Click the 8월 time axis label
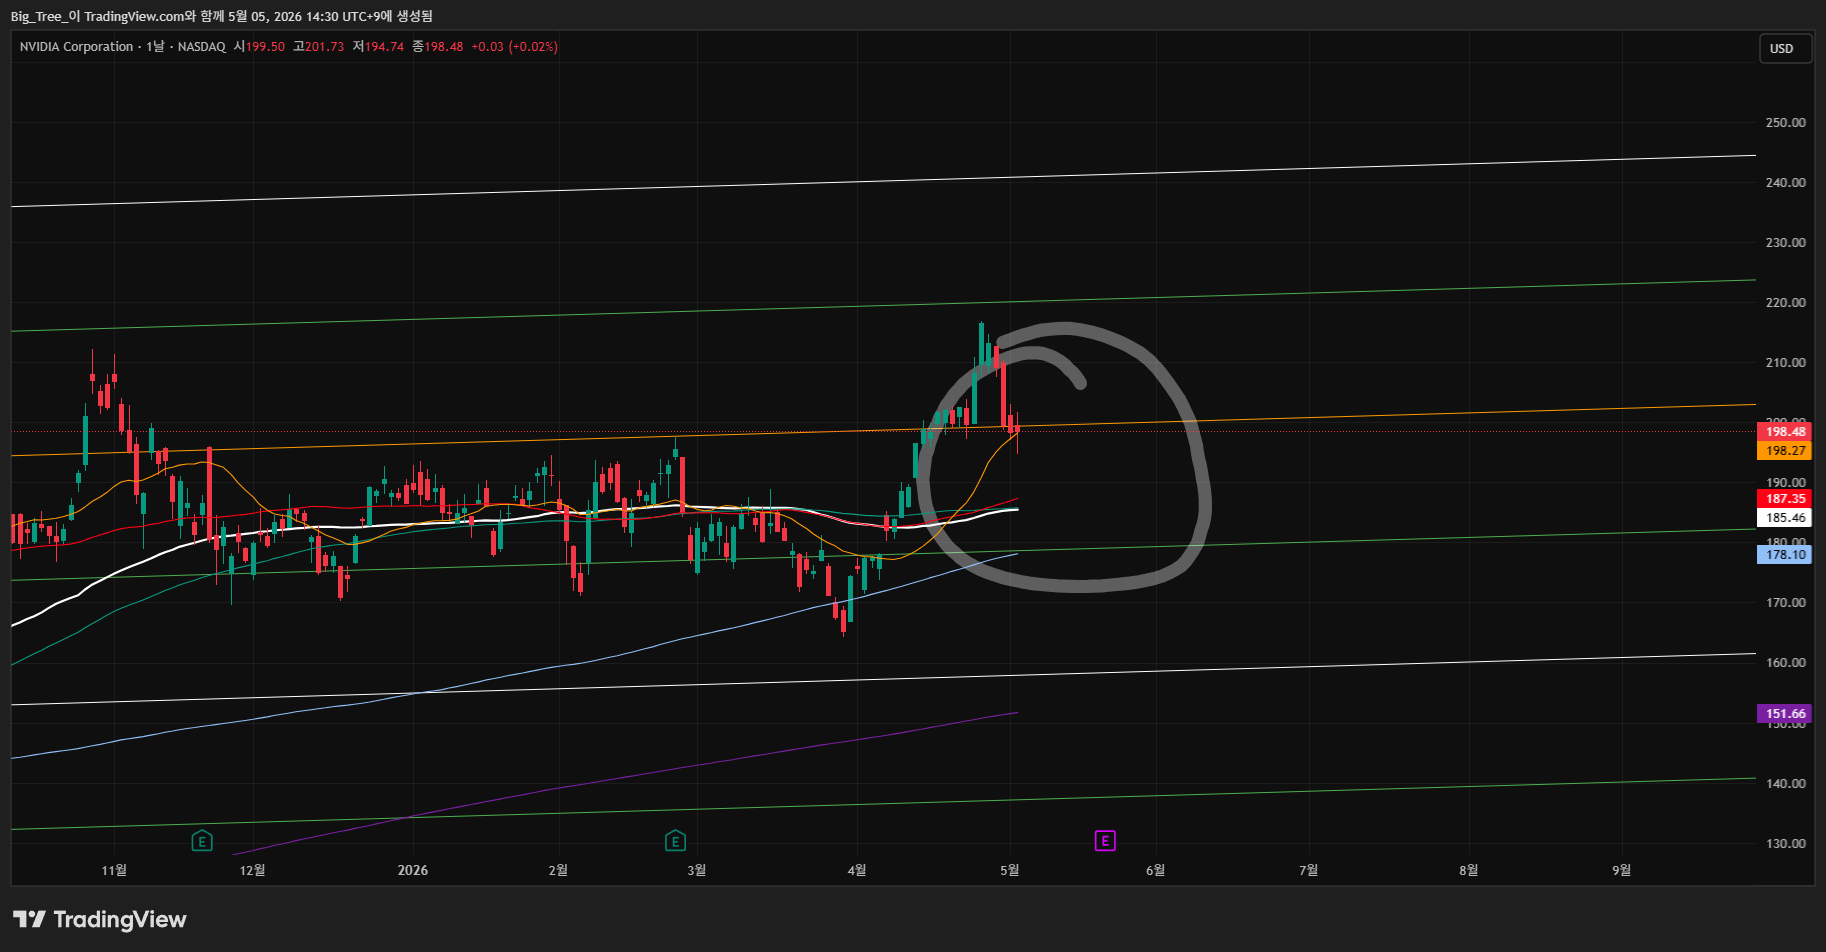 tap(1468, 870)
